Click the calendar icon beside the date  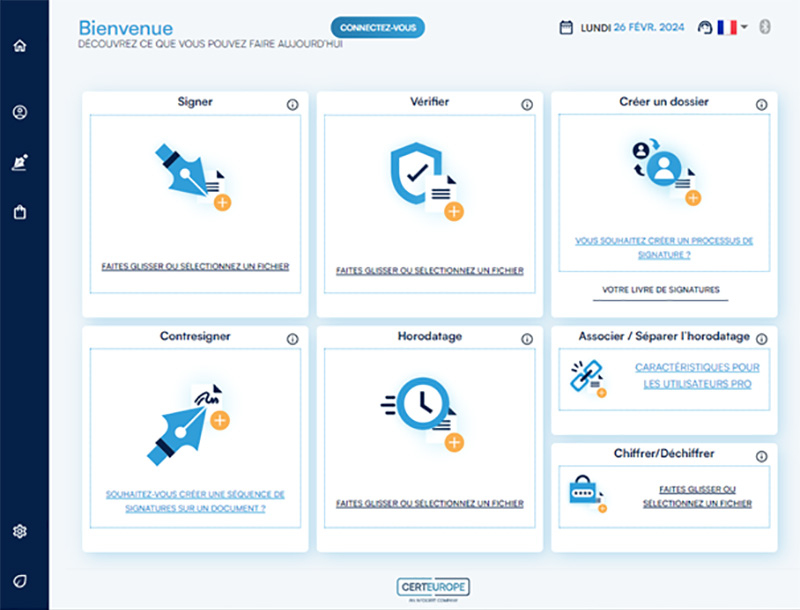click(x=566, y=28)
